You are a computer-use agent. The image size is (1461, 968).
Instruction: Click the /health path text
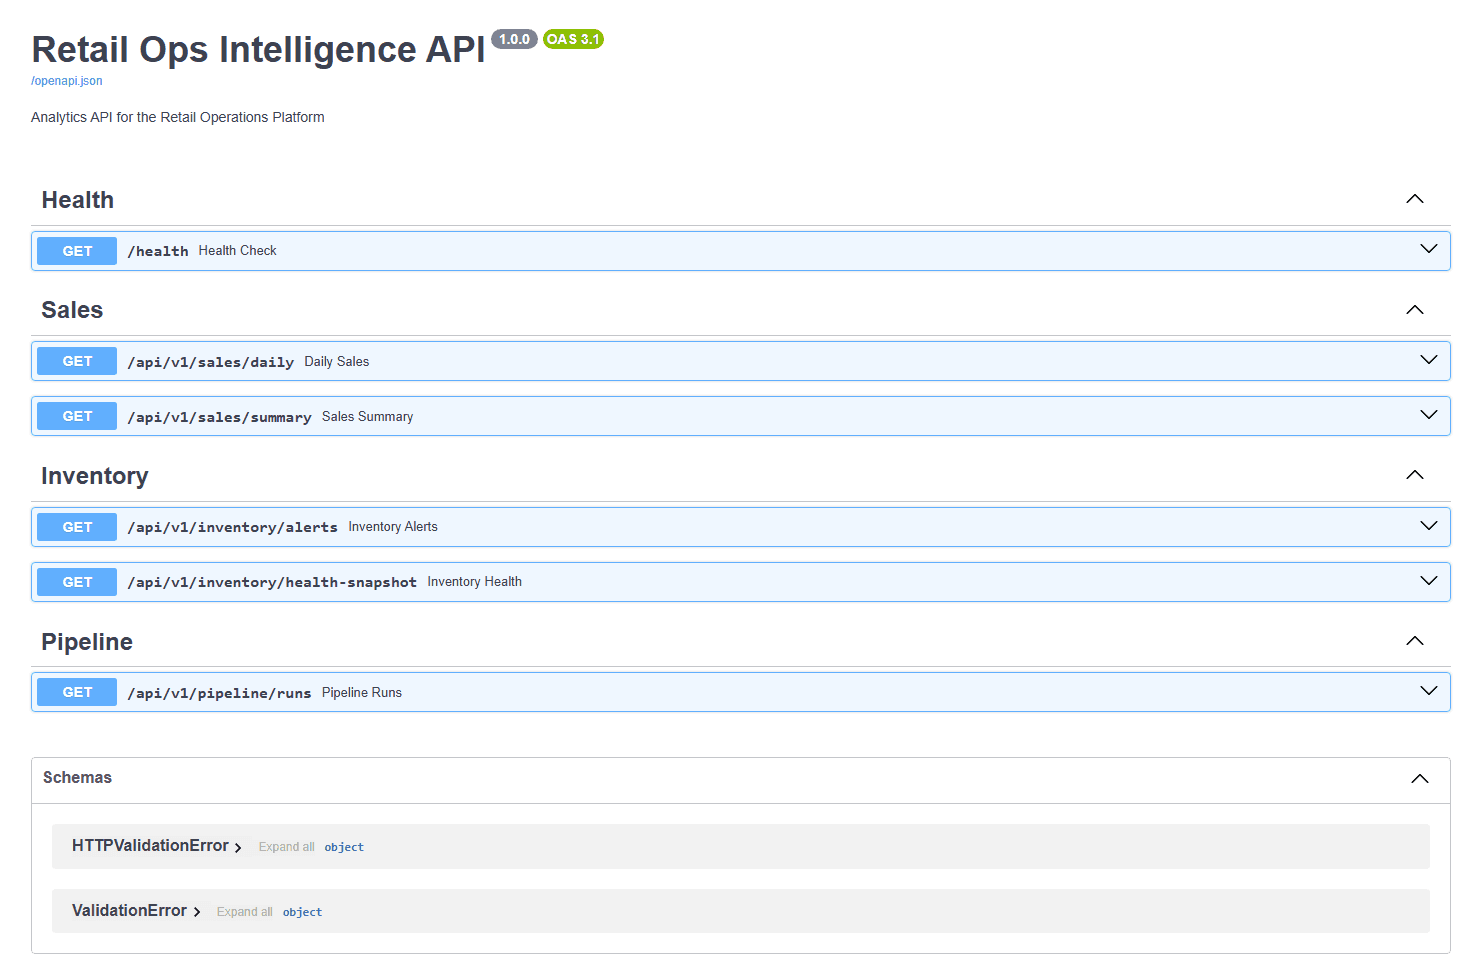(158, 251)
